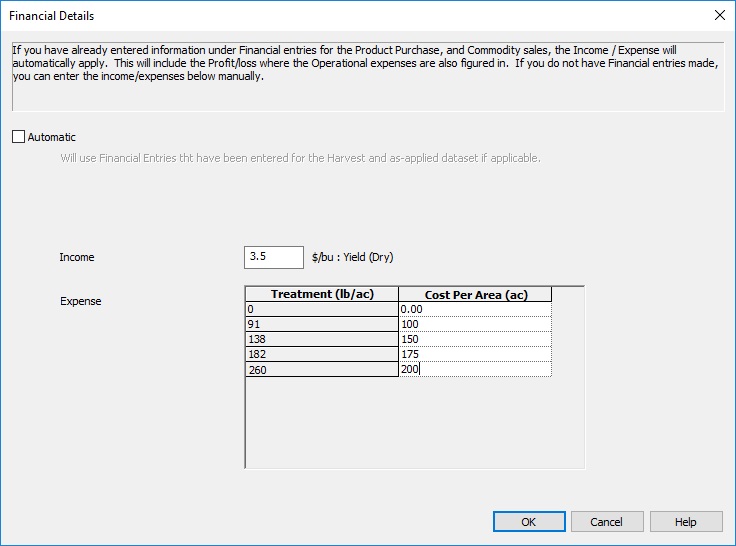The width and height of the screenshot is (736, 546).
Task: Edit the cost cell showing 0.00
Action: coord(475,310)
